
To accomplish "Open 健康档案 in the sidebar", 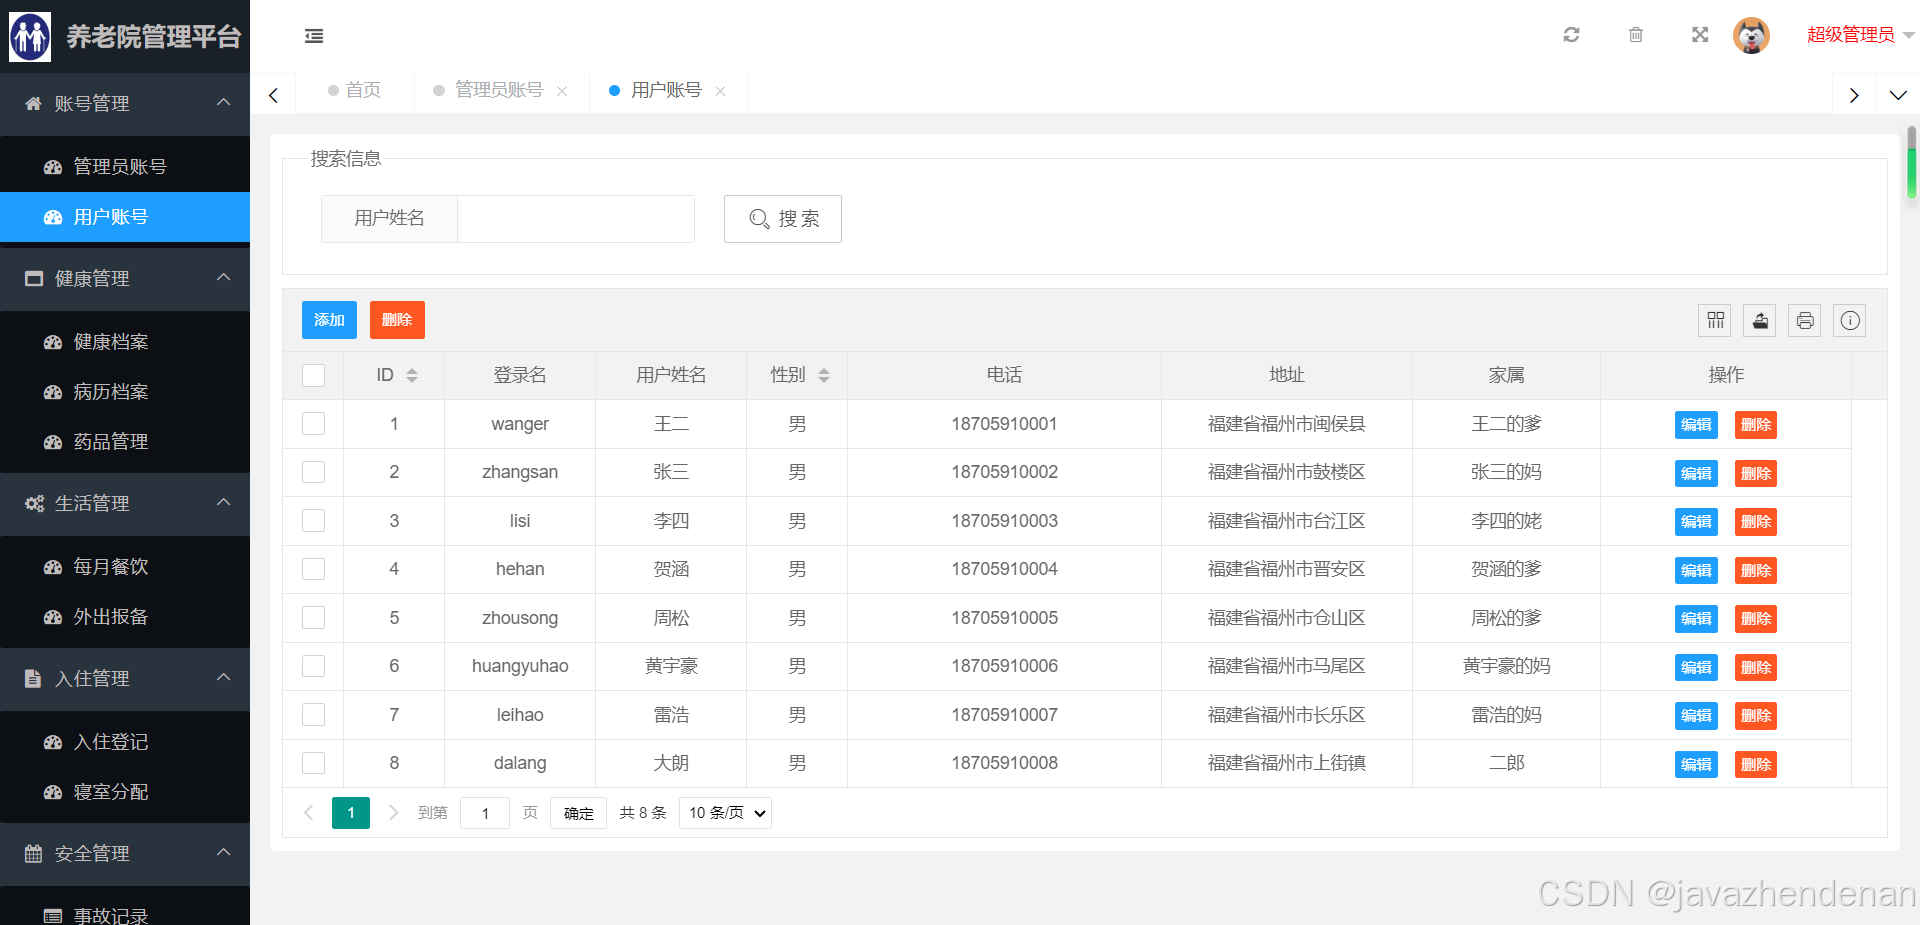I will tap(125, 342).
